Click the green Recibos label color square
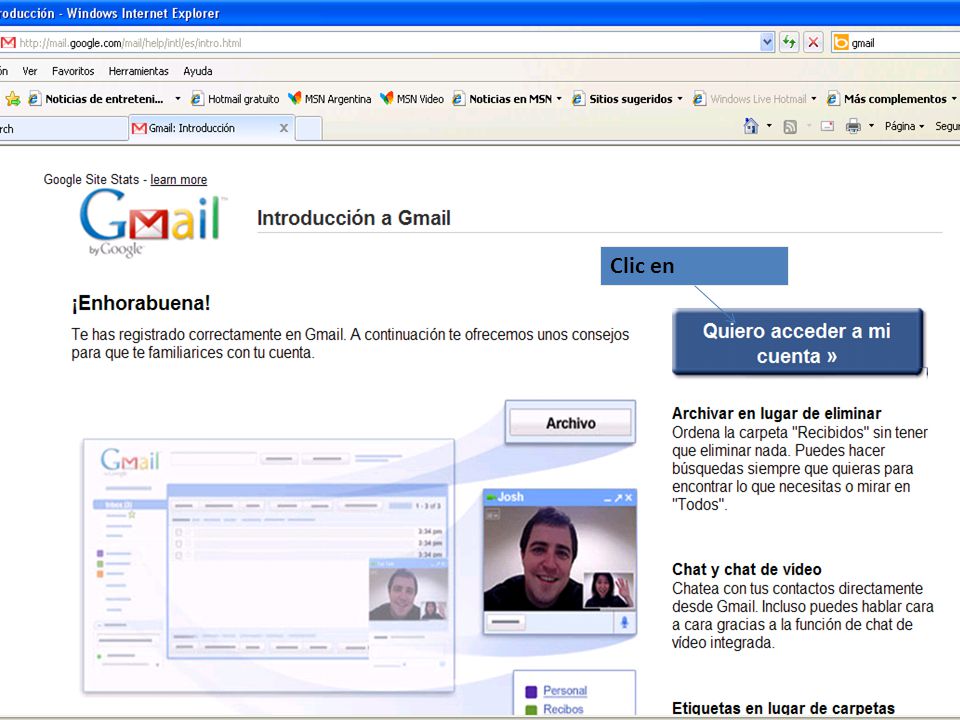960x720 pixels. click(x=531, y=710)
